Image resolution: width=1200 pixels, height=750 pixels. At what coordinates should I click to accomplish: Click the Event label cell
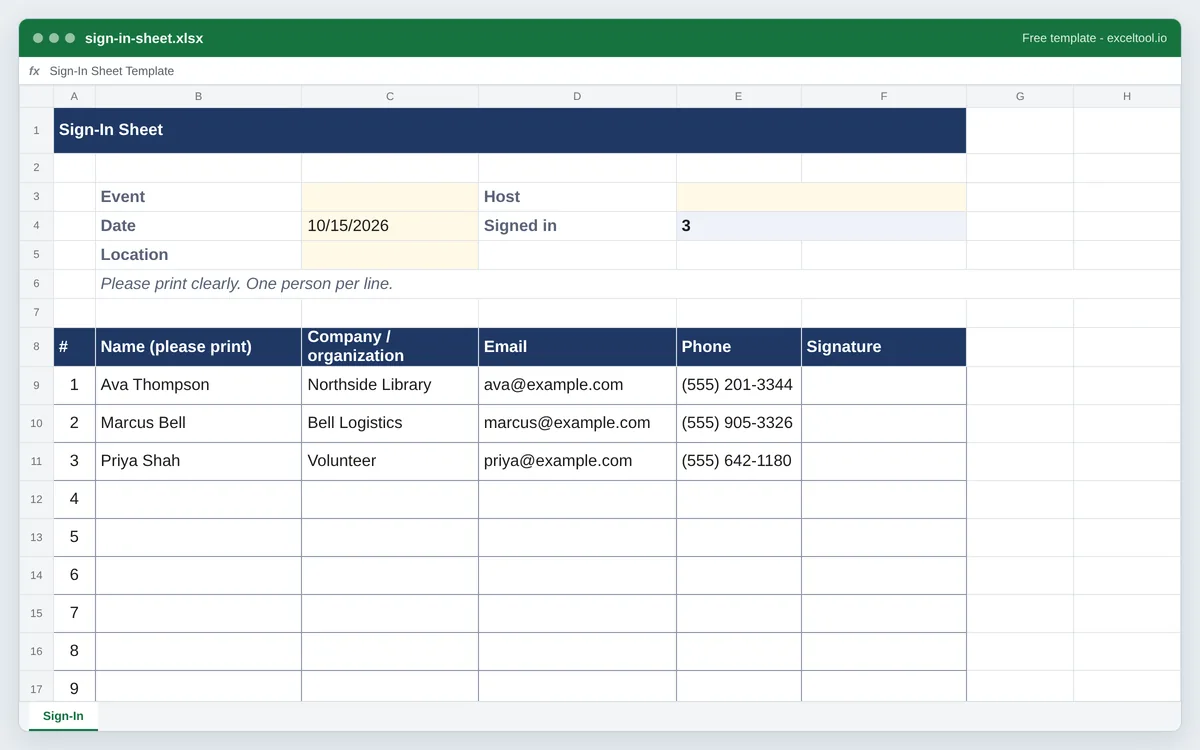pyautogui.click(x=198, y=197)
